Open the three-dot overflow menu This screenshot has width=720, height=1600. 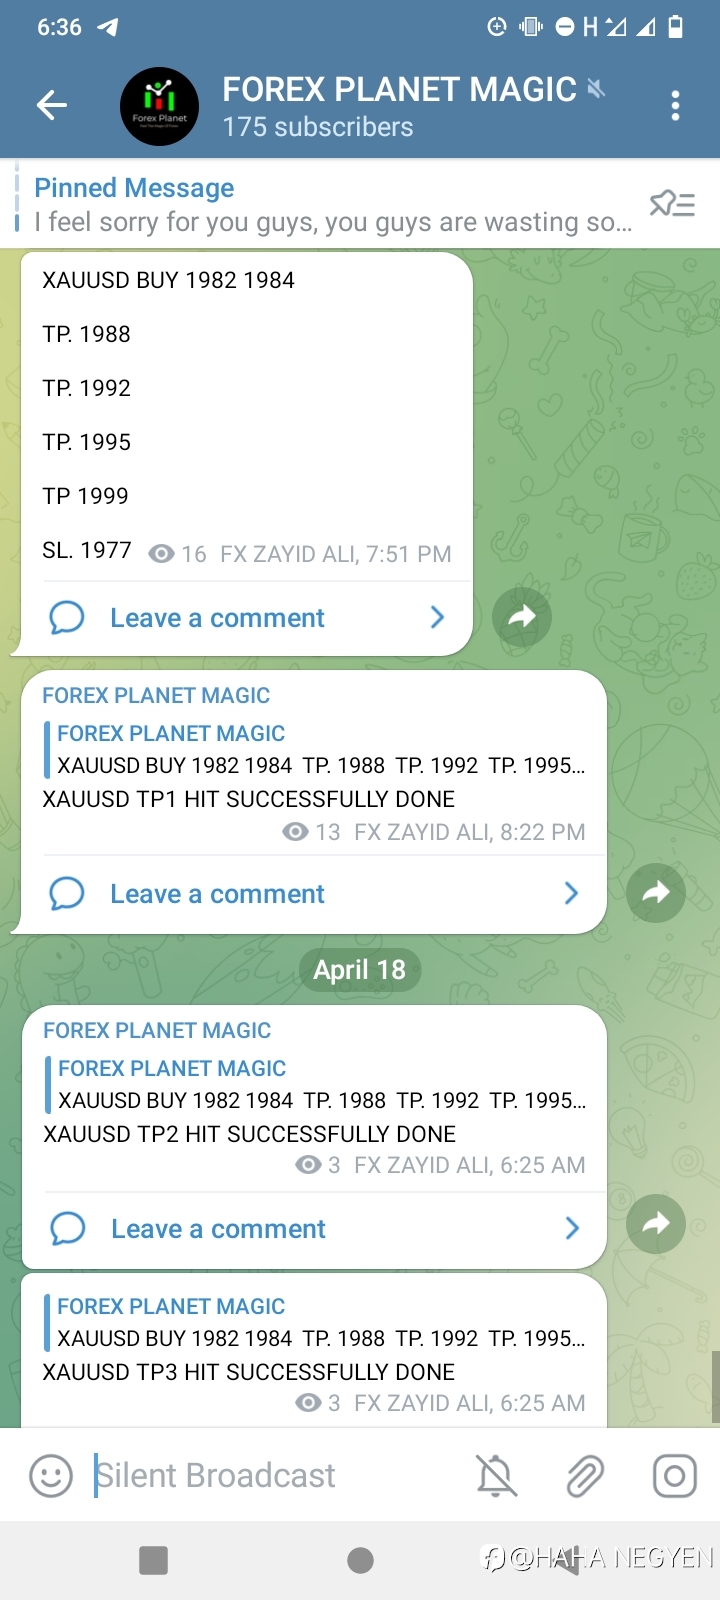[x=676, y=105]
